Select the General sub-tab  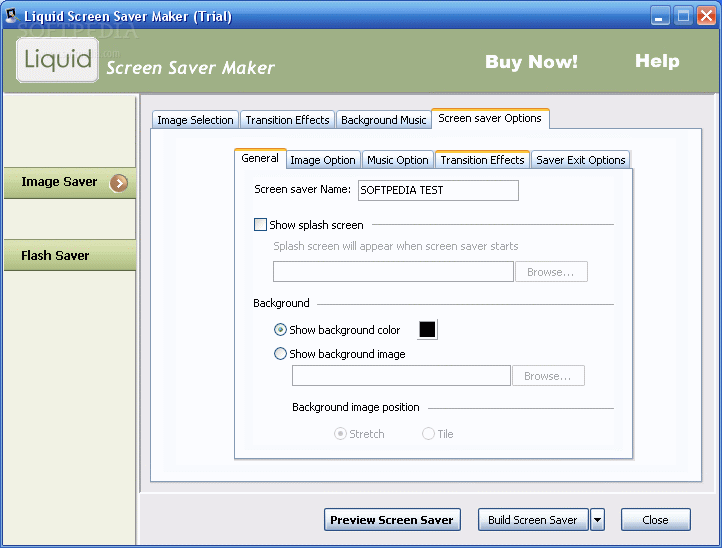coord(260,158)
